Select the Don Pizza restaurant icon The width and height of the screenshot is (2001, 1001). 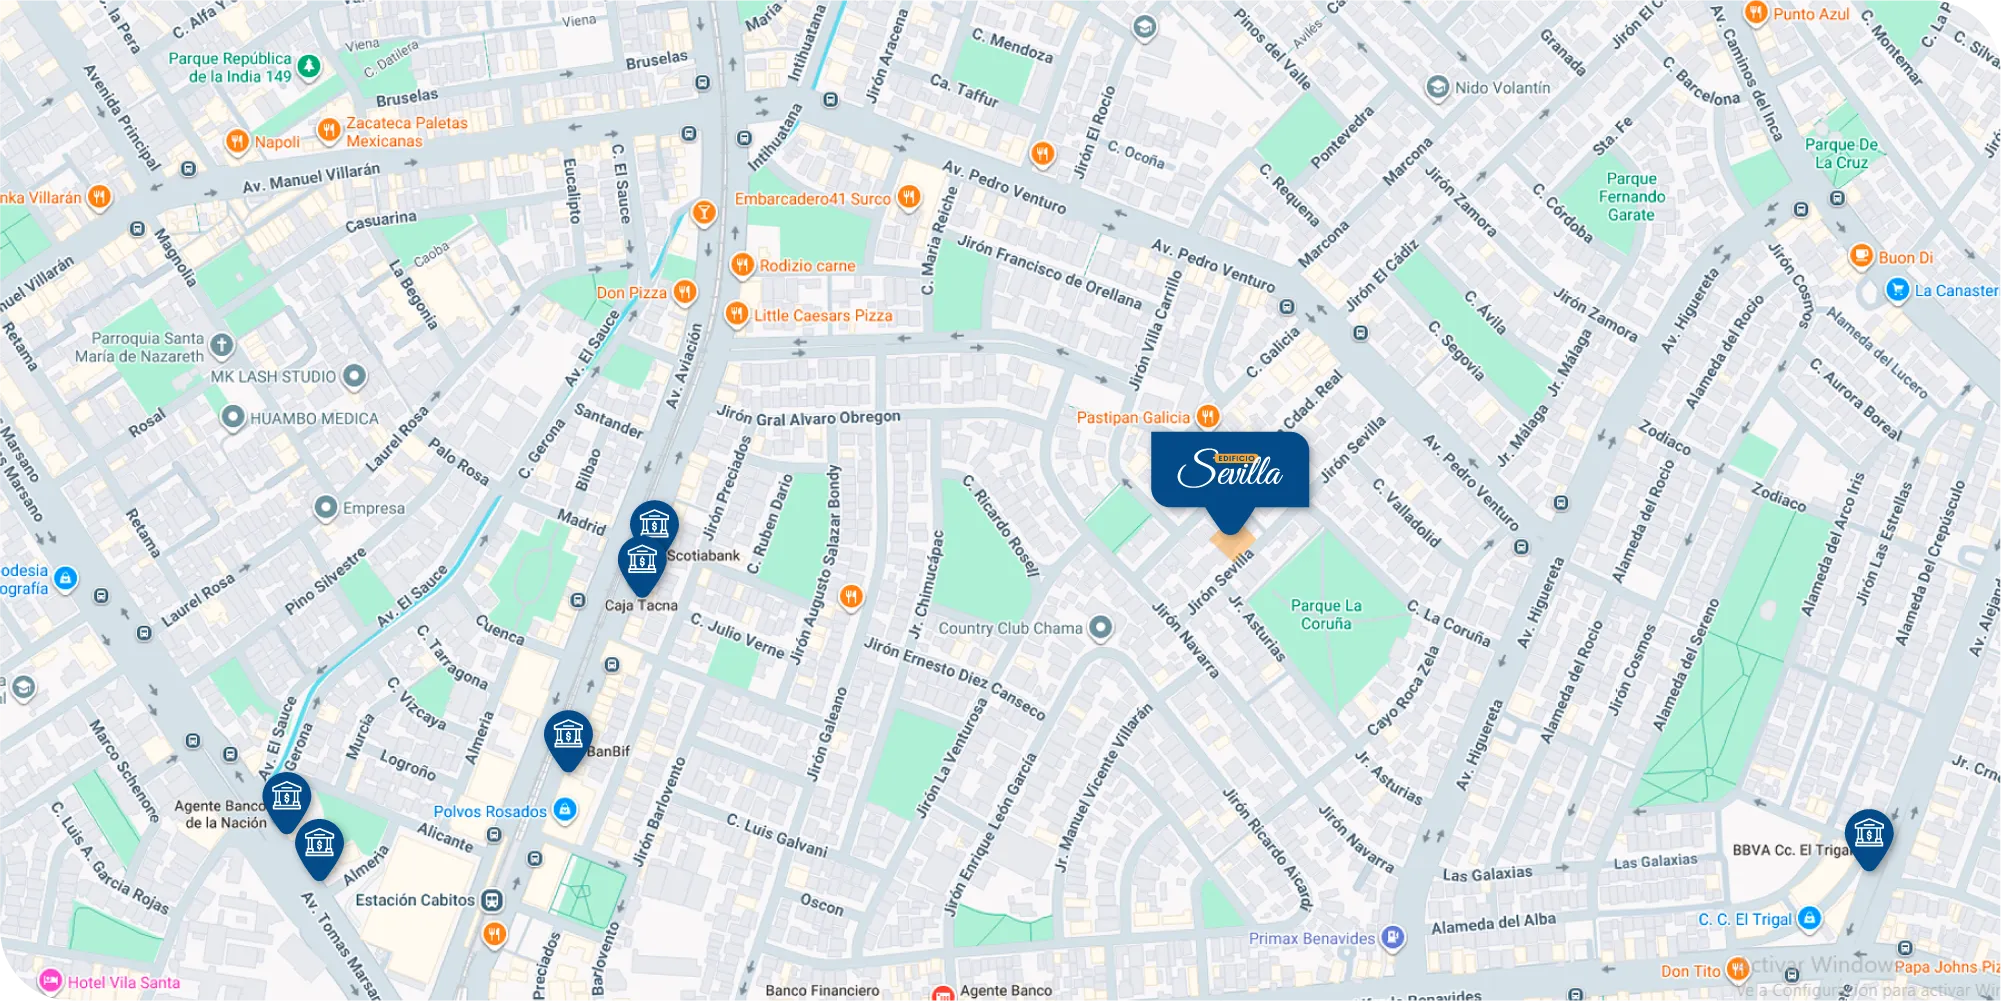pos(684,292)
